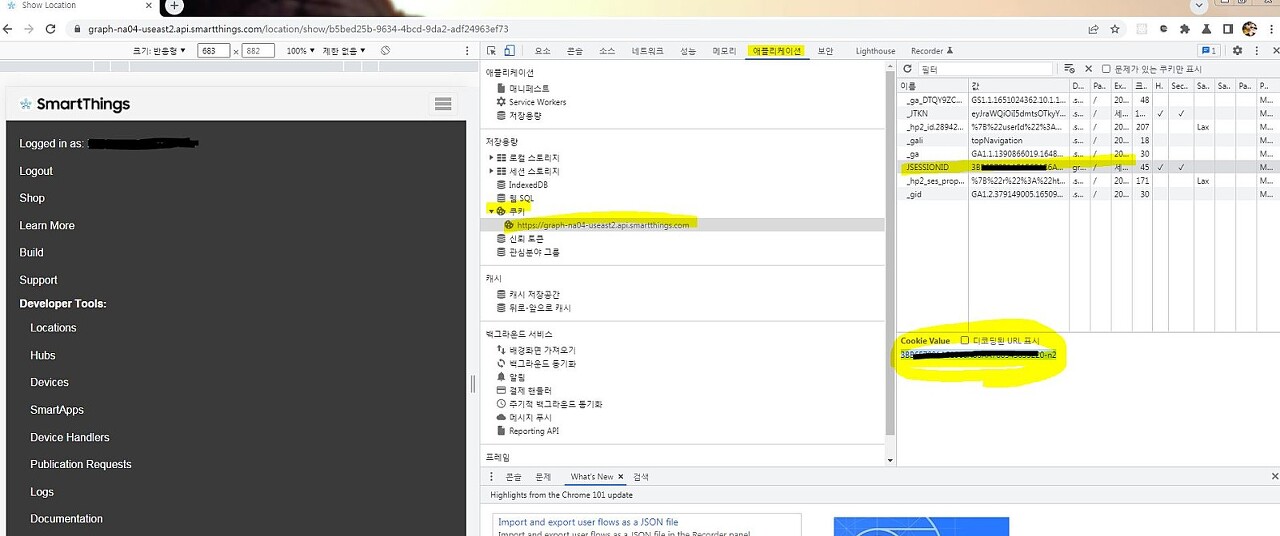Focus the cookie 필터 input field

(x=985, y=69)
